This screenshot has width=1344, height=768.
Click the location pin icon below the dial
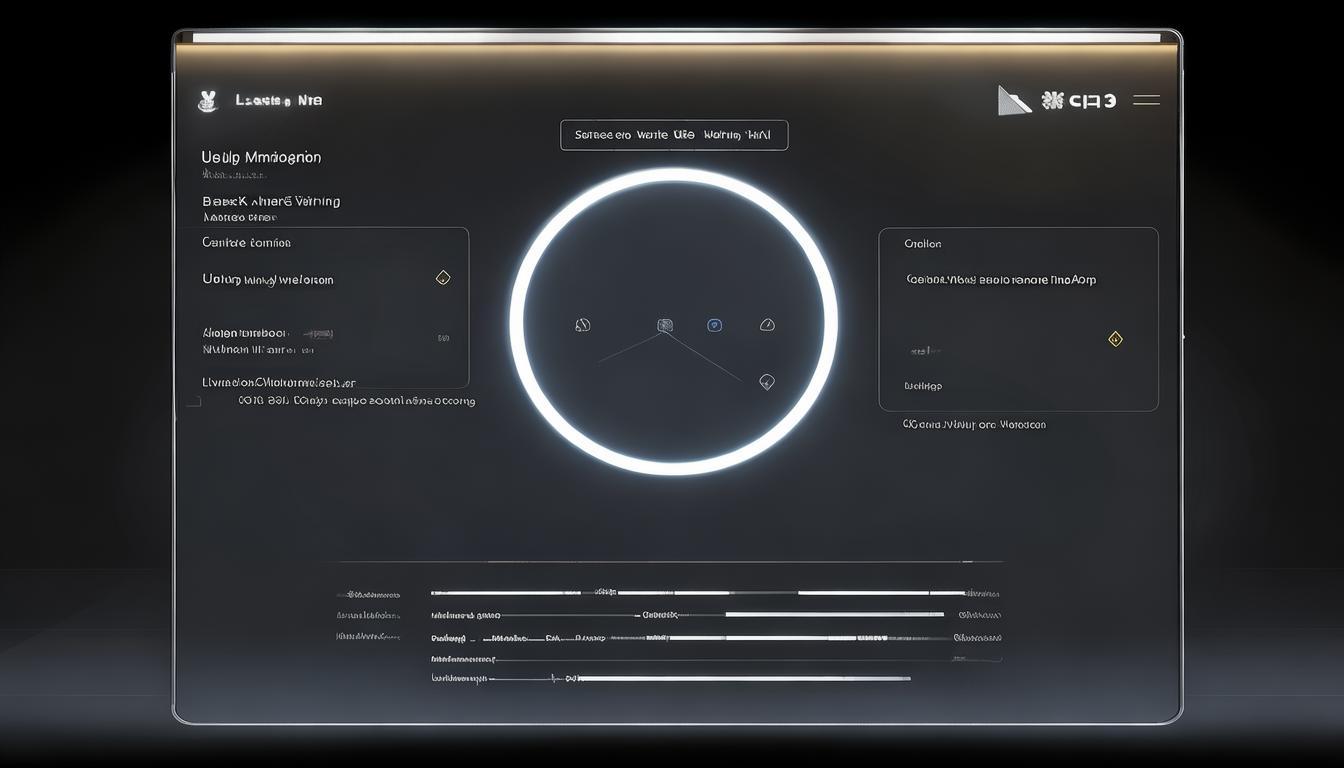click(x=767, y=381)
